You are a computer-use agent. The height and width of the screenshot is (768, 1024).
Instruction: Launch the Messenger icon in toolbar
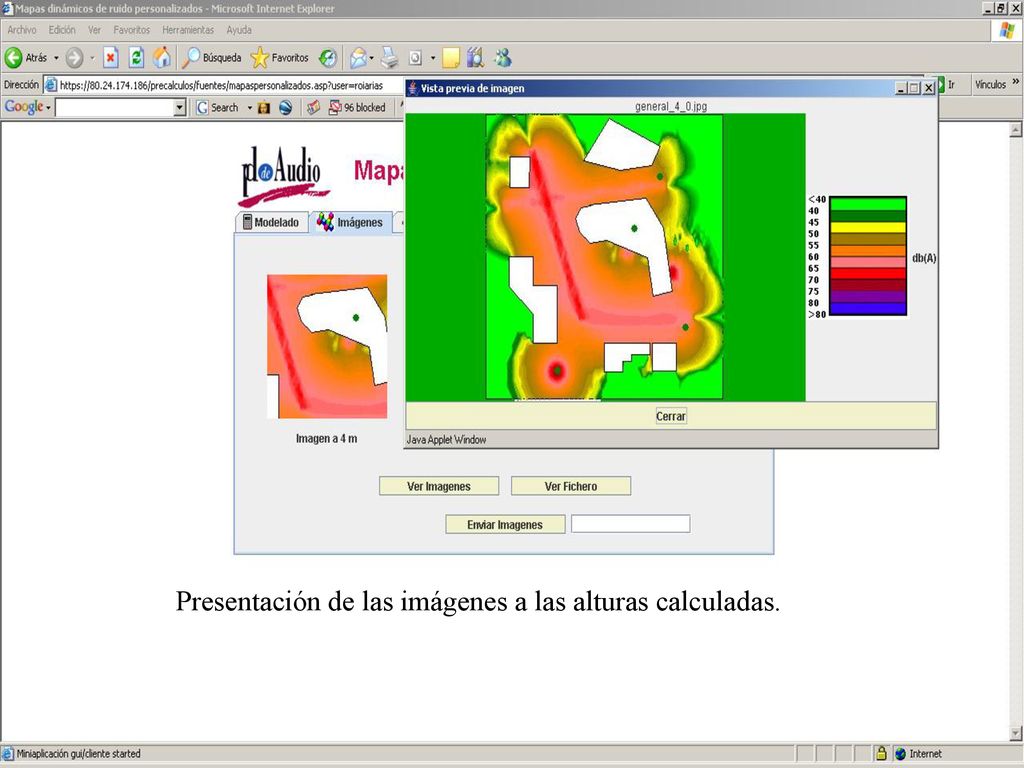point(503,58)
